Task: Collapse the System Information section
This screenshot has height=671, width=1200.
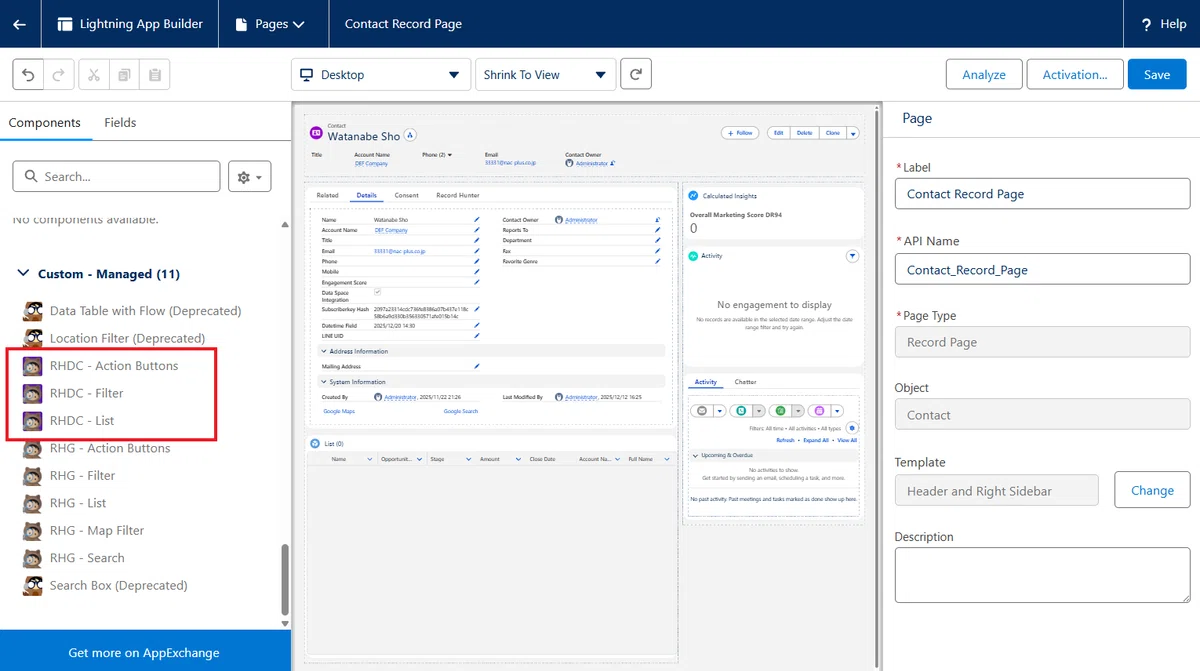Action: [x=323, y=382]
